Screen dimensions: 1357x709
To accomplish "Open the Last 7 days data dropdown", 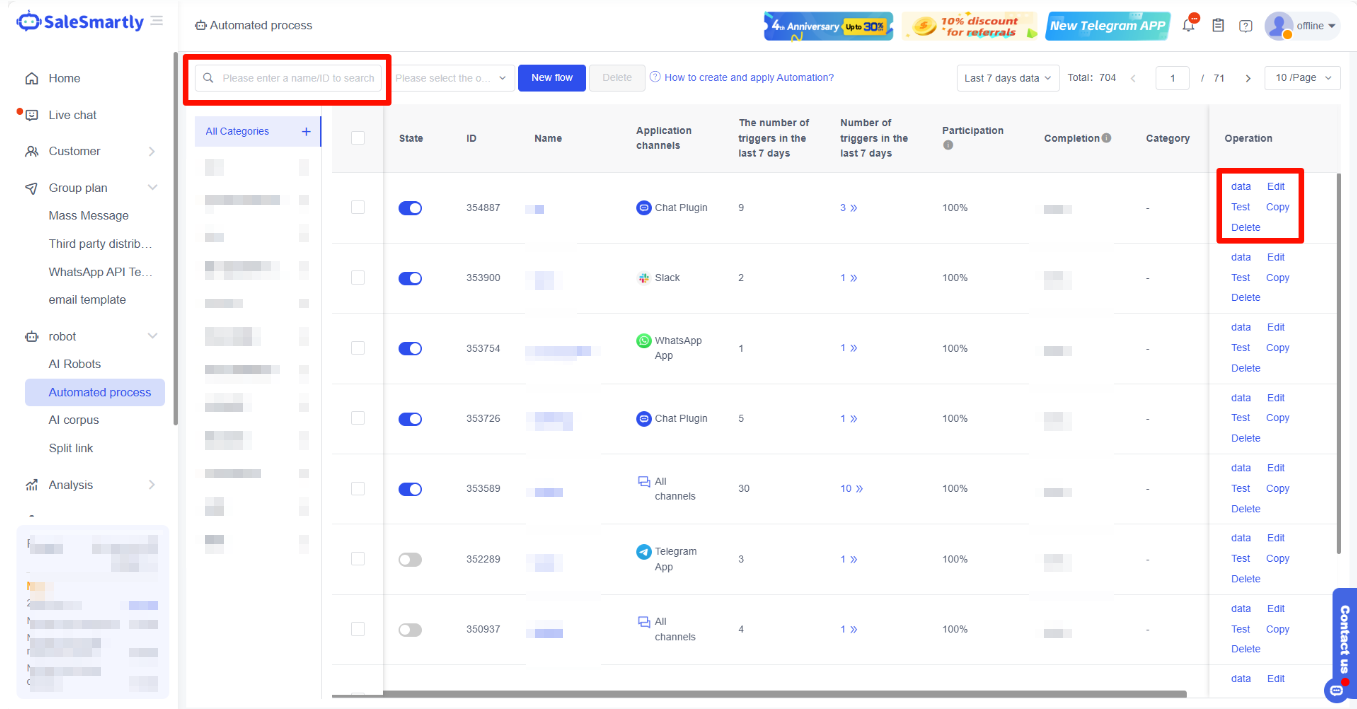I will 1008,78.
